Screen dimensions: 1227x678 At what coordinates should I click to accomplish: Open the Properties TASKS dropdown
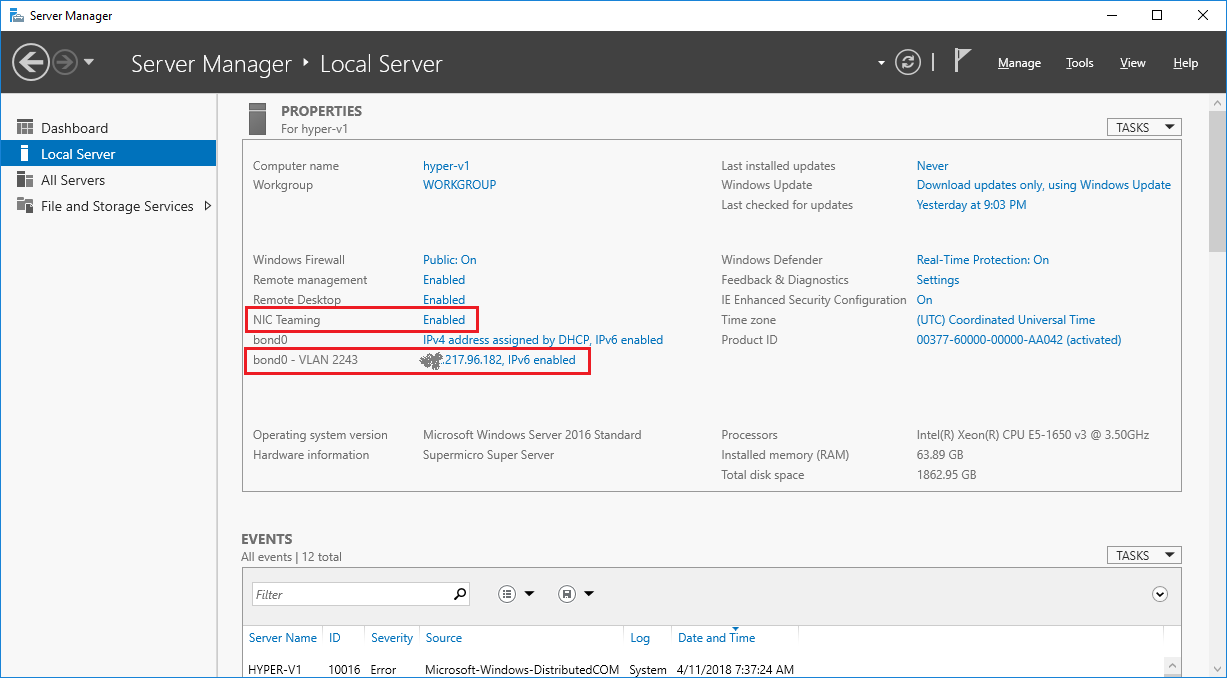(1144, 127)
